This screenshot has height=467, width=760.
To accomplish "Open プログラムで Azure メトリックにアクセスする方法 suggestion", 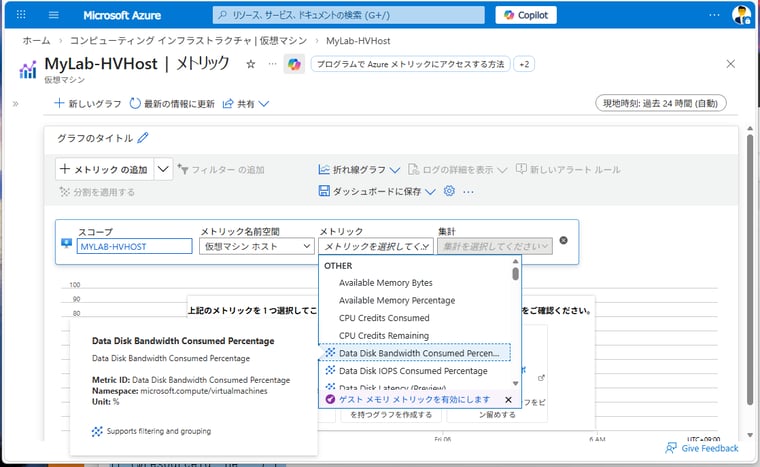I will pyautogui.click(x=411, y=64).
